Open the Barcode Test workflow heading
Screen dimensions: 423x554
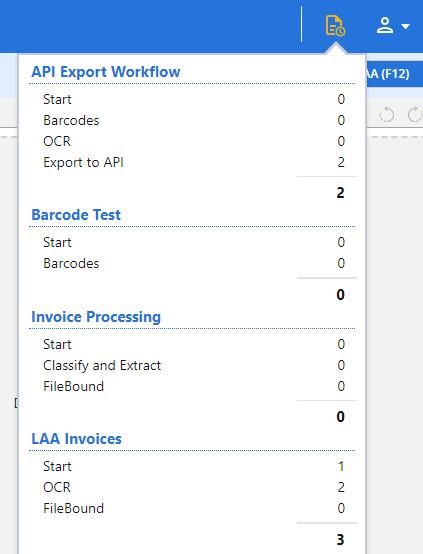pyautogui.click(x=76, y=215)
